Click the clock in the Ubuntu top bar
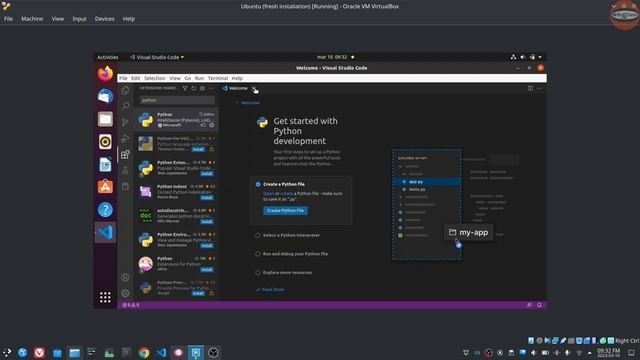Screen dimensions: 640x360 tap(332, 57)
